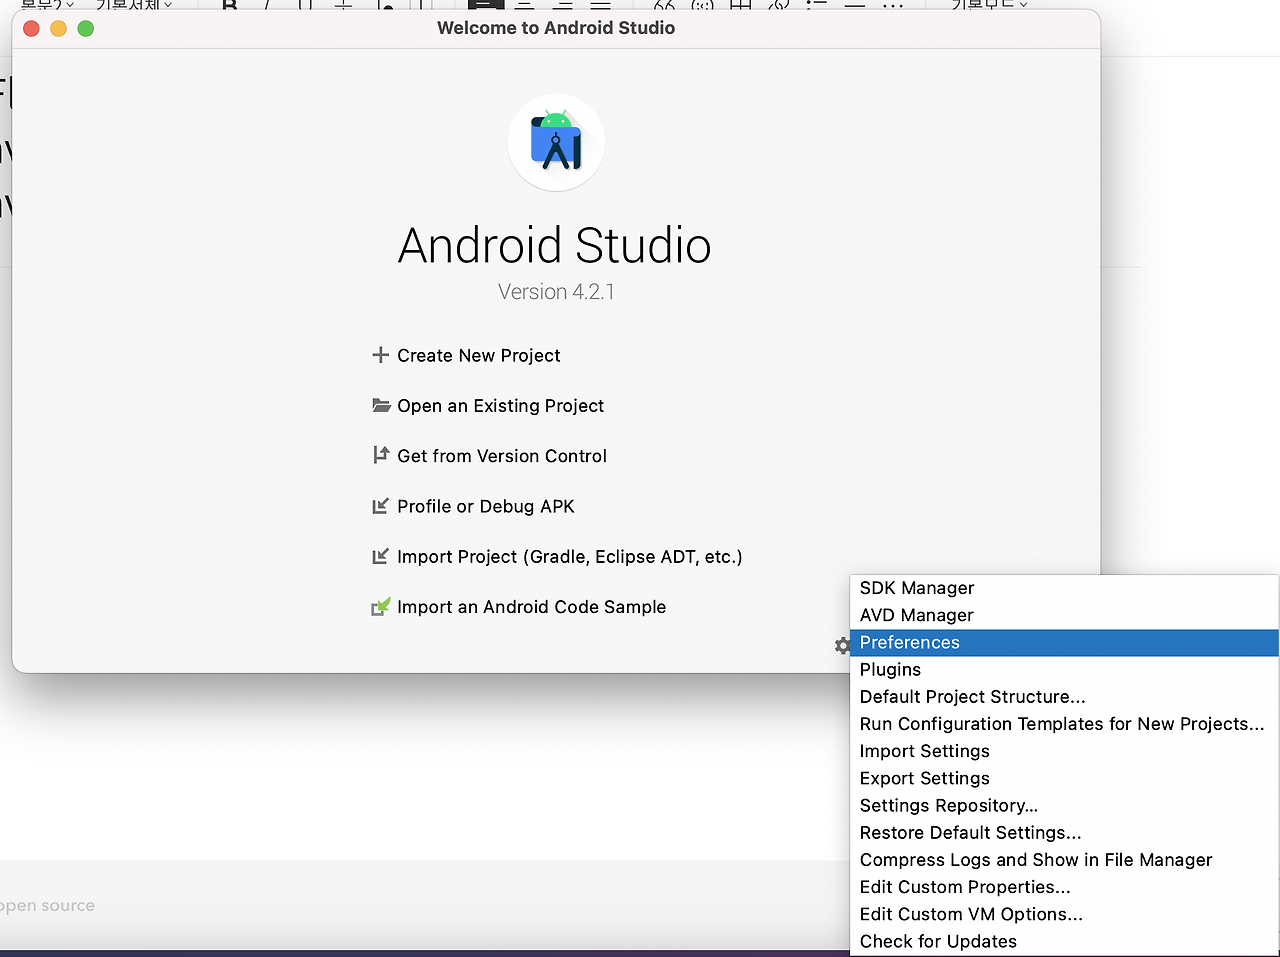Screen dimensions: 1280x957
Task: Open the emoticon picker
Action: tap(703, 5)
